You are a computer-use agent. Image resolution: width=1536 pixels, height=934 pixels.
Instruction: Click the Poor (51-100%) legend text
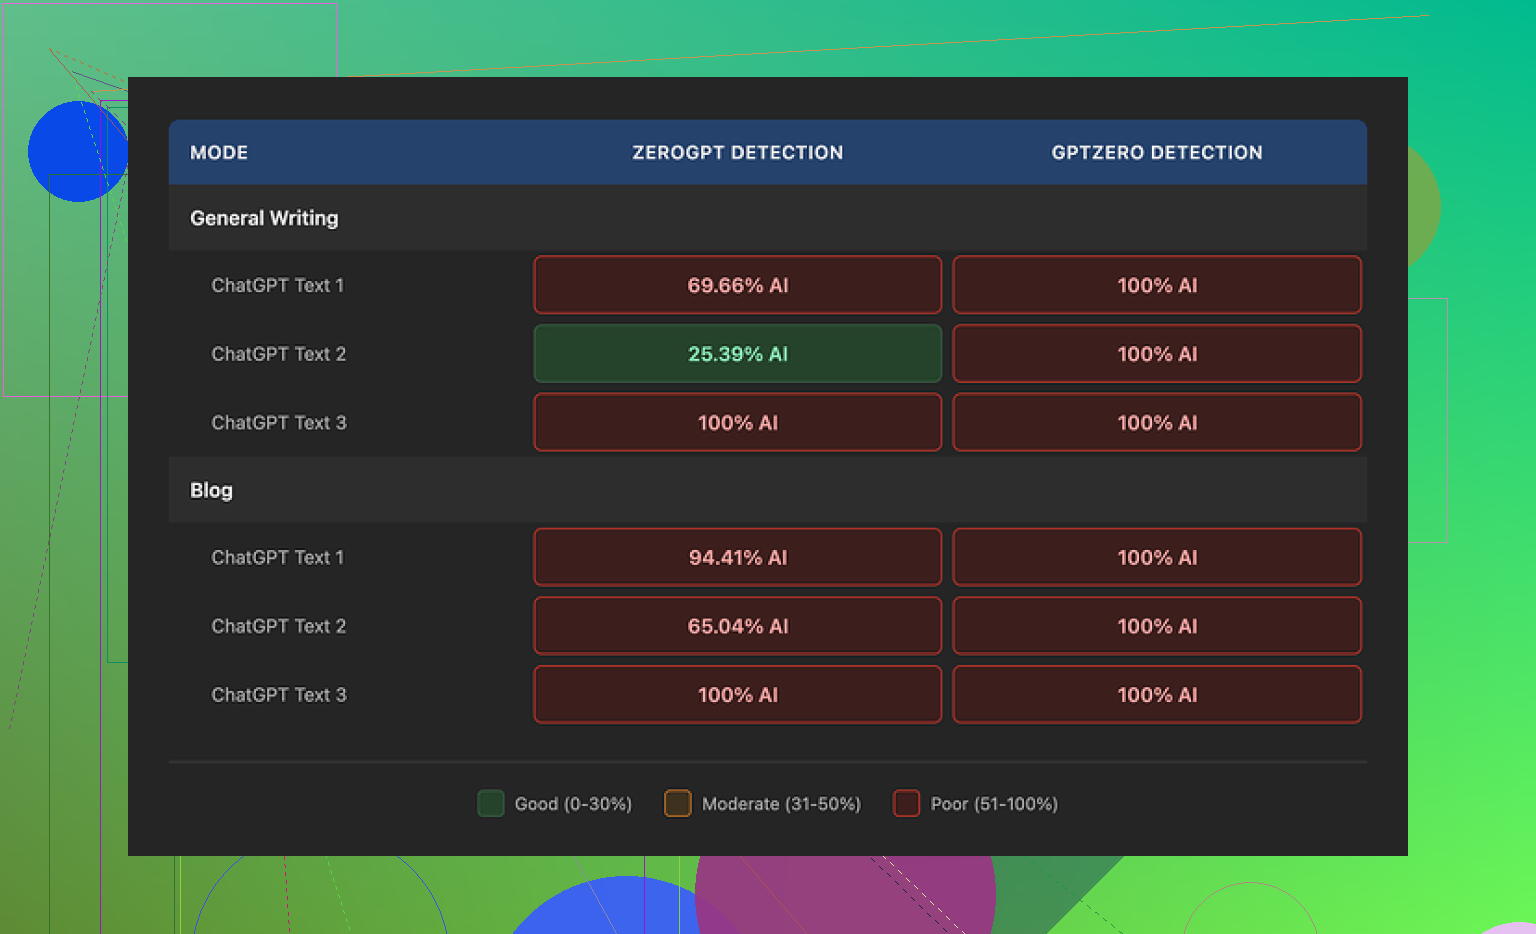click(994, 804)
